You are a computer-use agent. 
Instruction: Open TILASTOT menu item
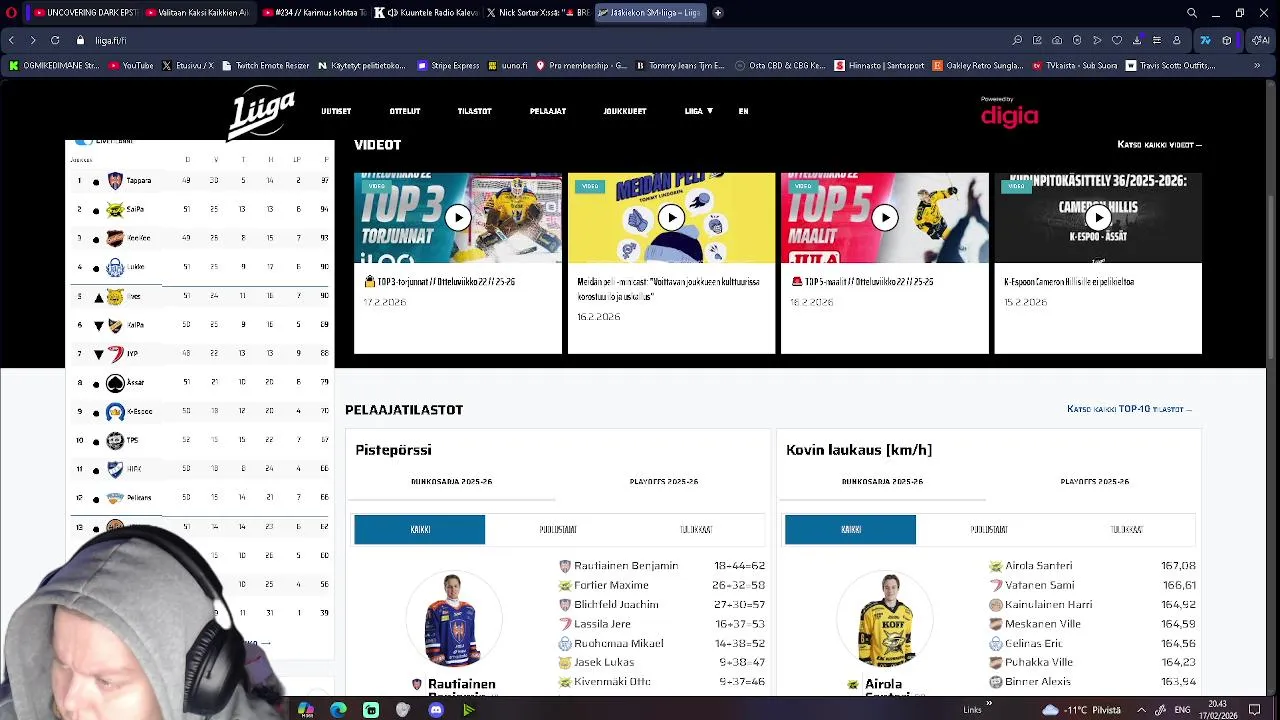pos(474,111)
